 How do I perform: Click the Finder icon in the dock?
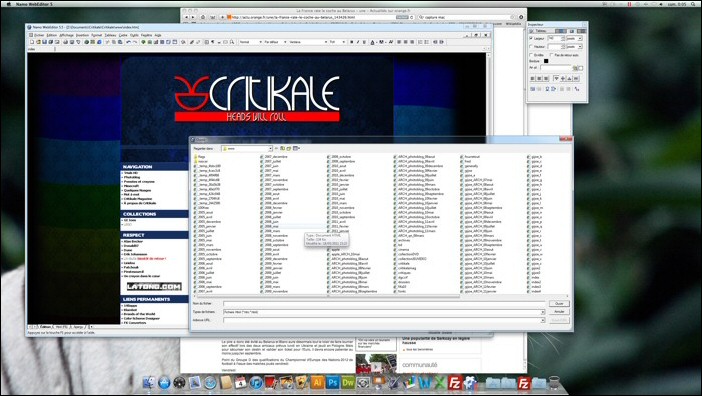149,383
